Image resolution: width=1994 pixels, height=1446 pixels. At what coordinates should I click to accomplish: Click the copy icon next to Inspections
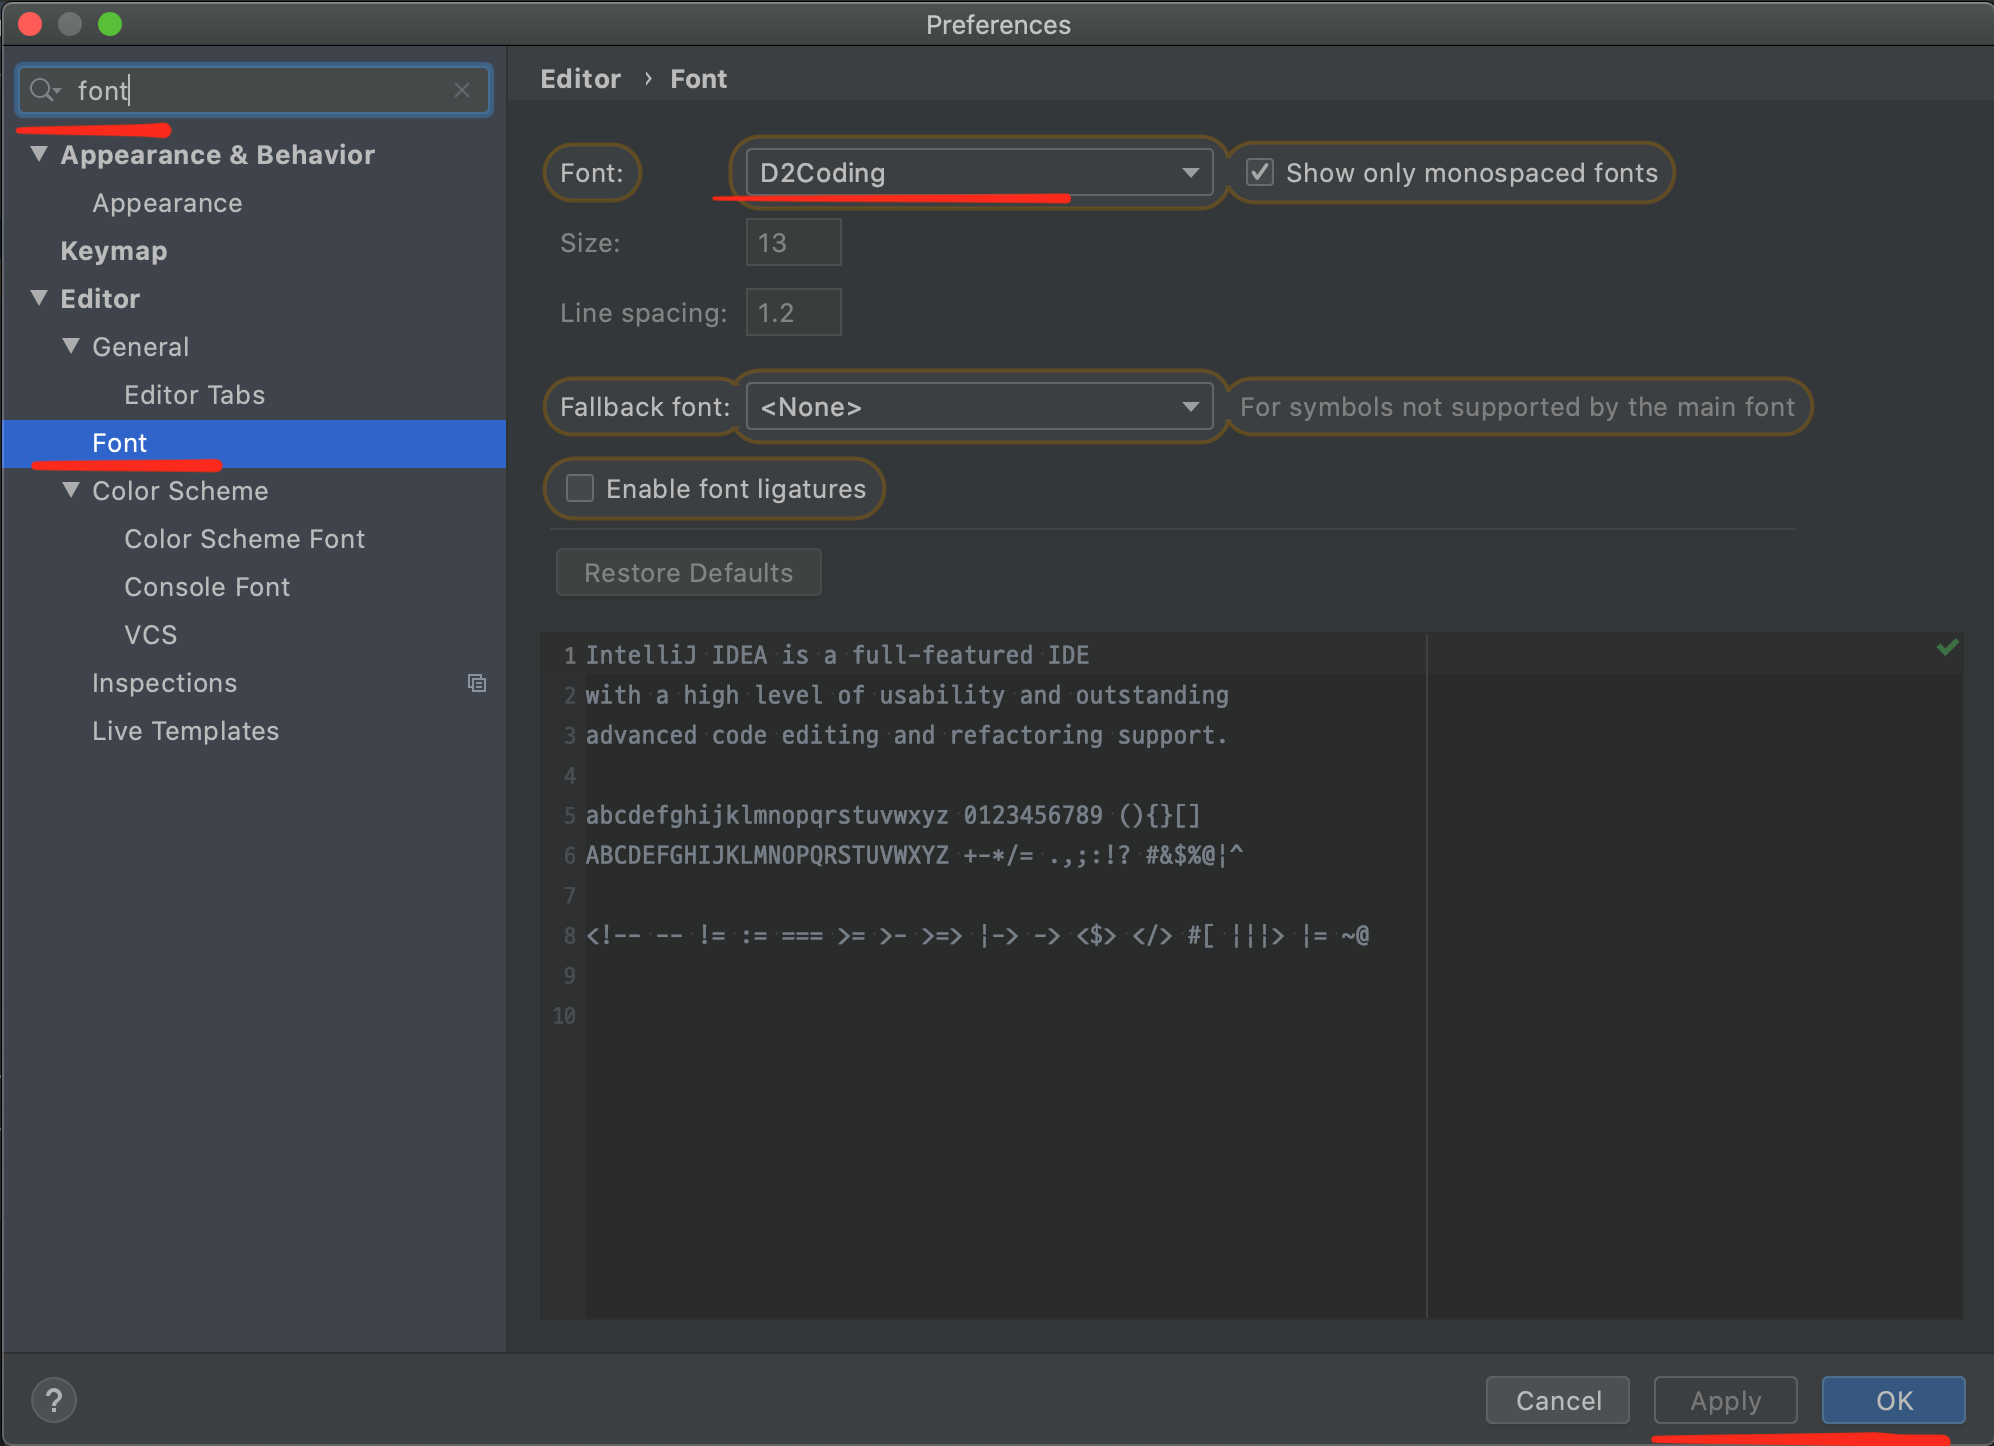tap(477, 683)
